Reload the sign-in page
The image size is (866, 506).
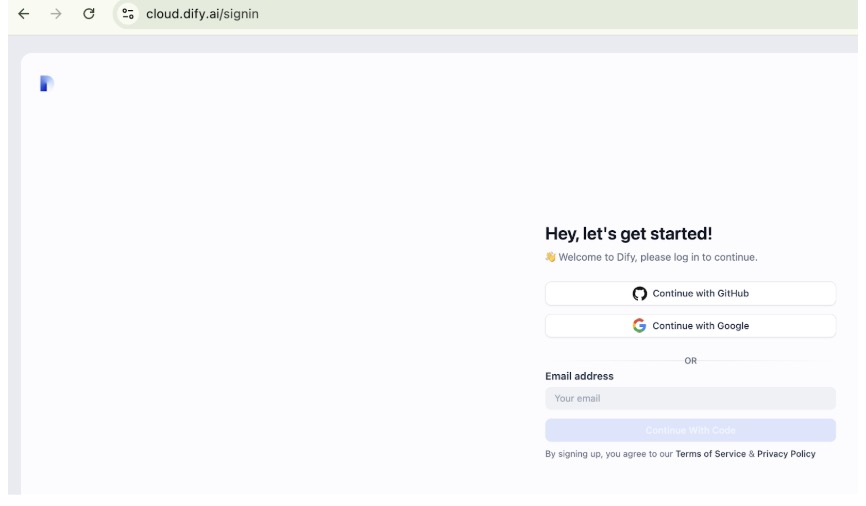(89, 14)
